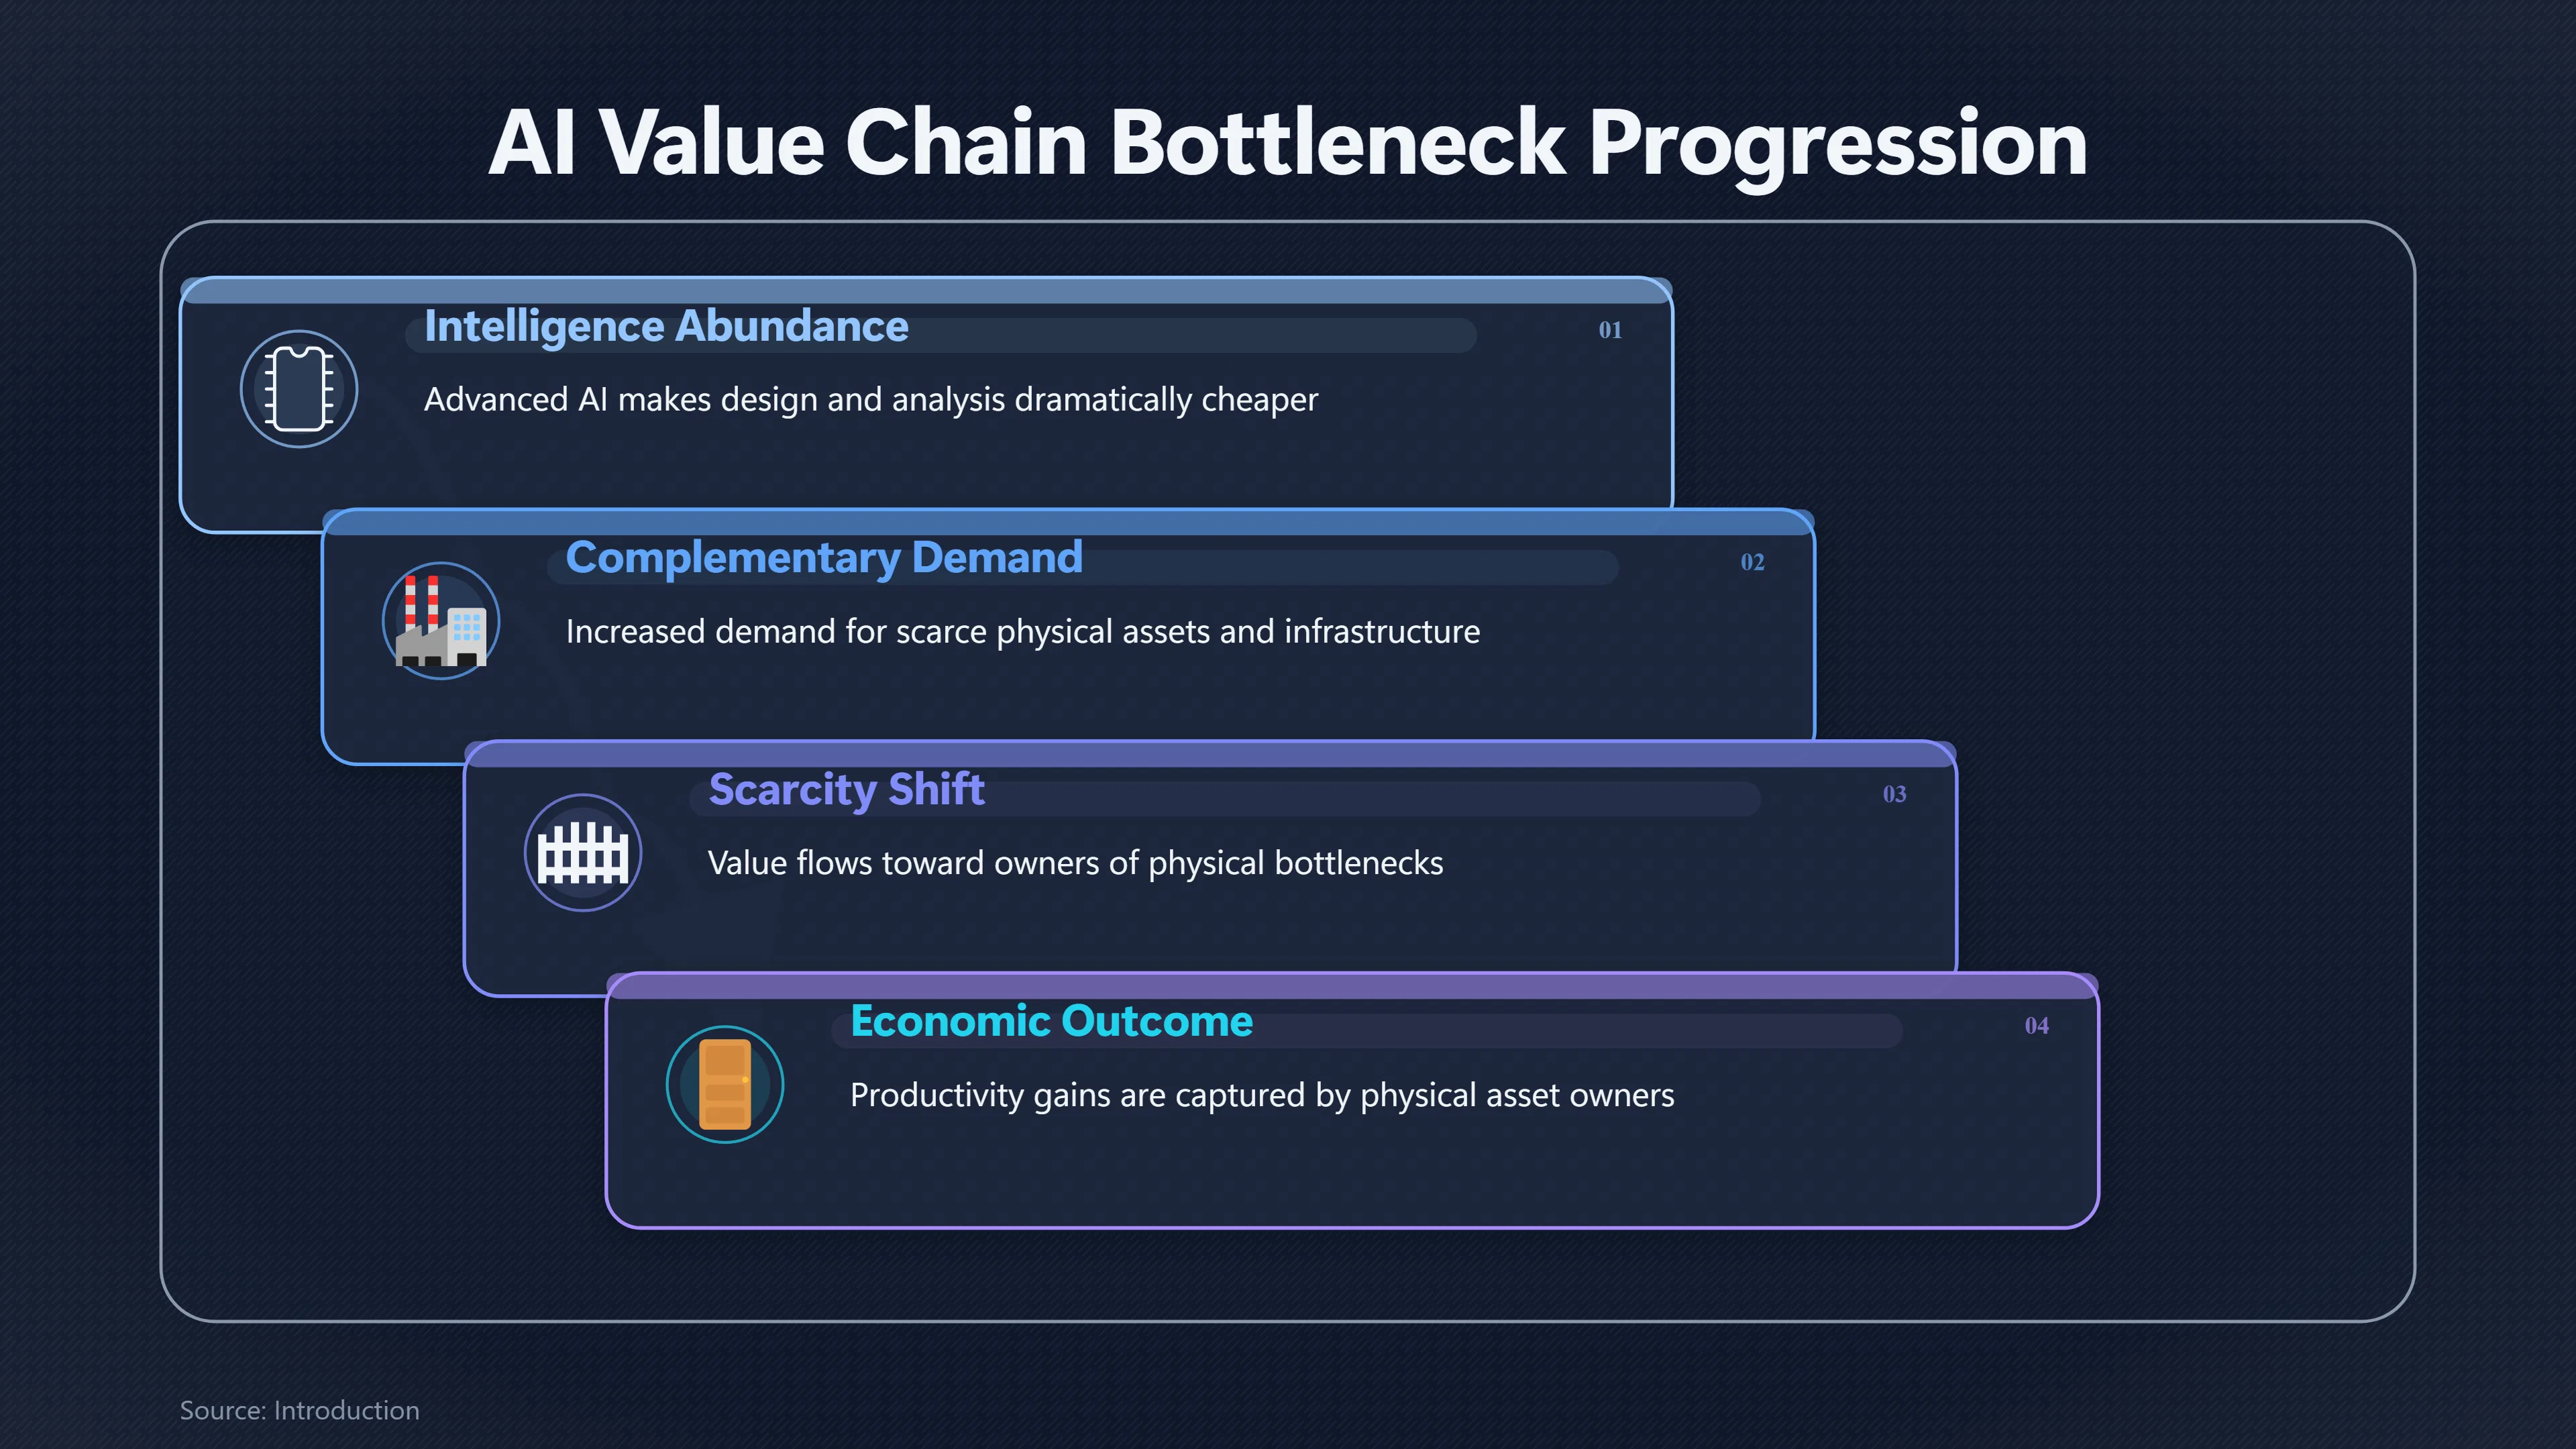Image resolution: width=2576 pixels, height=1449 pixels.
Task: Click the microchip icon in Intelligence Abundance card
Action: (x=299, y=389)
